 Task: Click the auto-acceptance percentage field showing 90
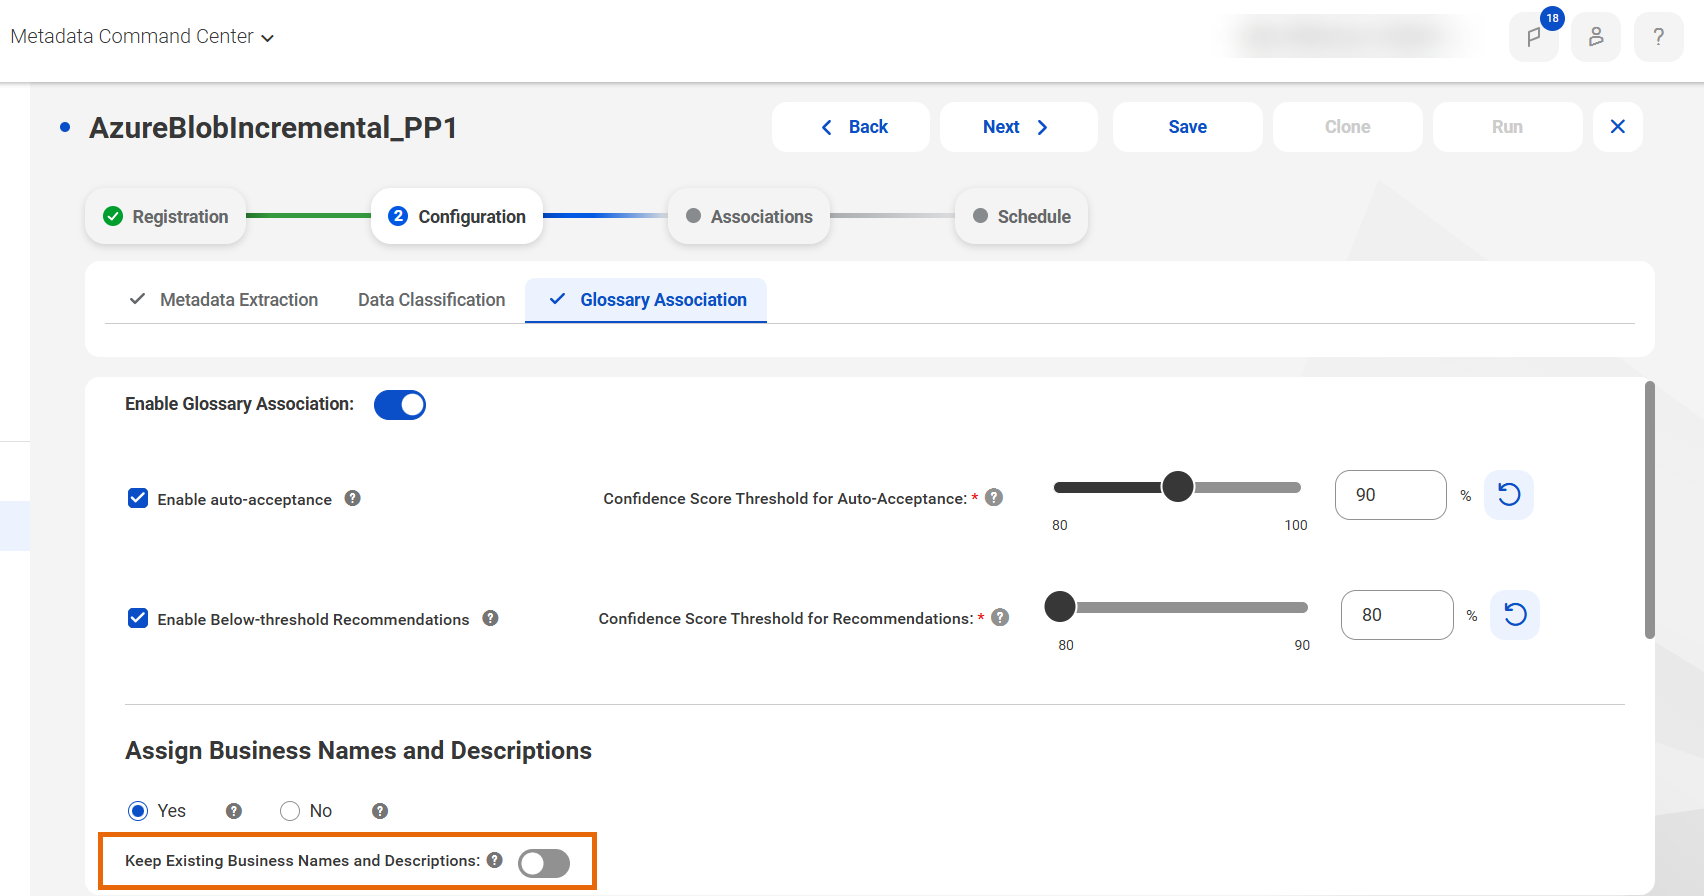(1391, 495)
